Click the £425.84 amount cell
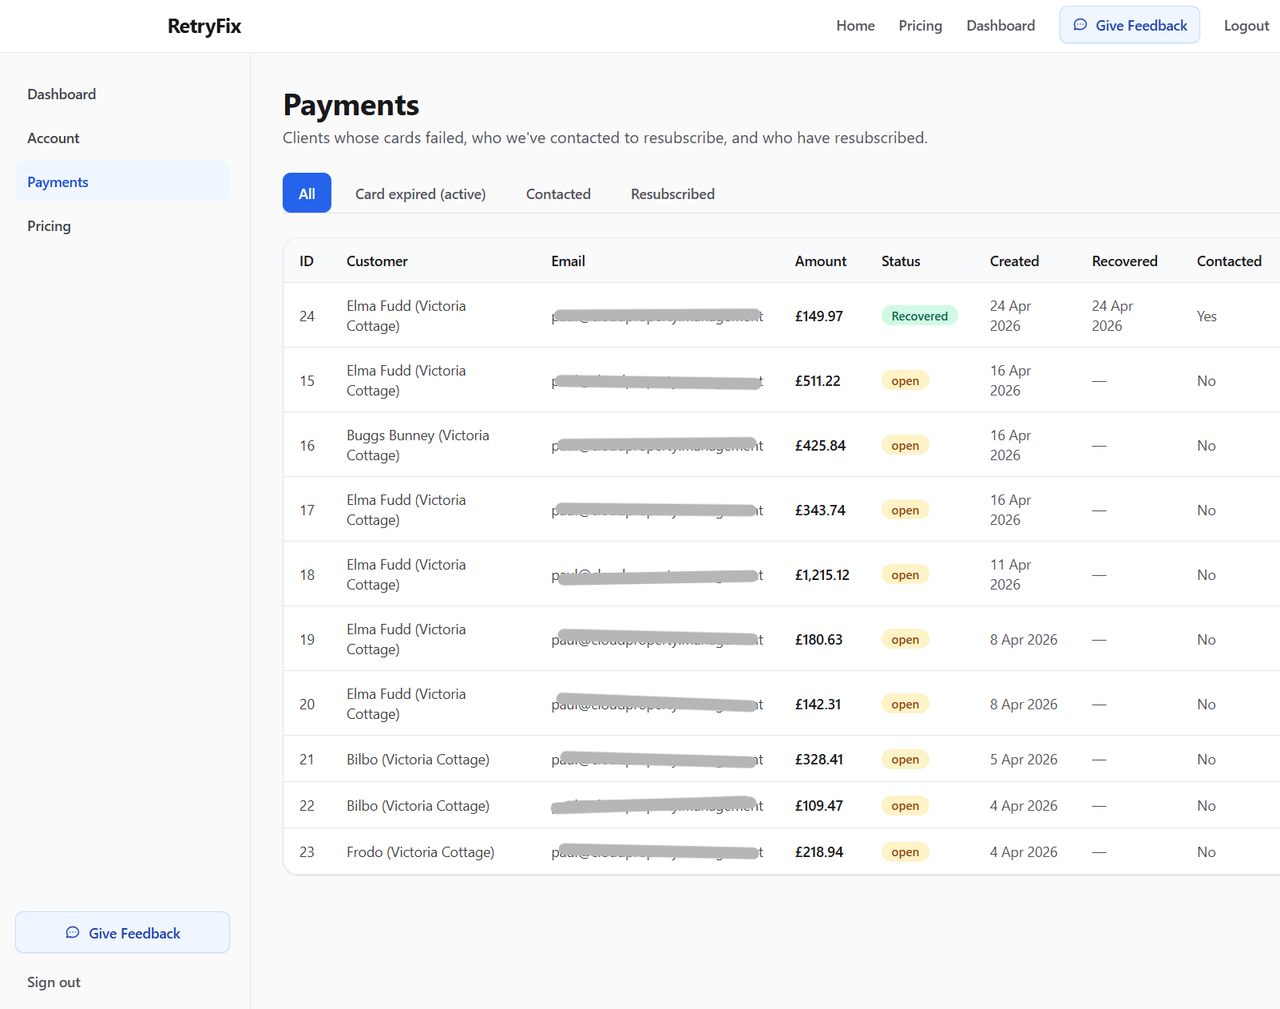Viewport: 1280px width, 1009px height. point(820,445)
